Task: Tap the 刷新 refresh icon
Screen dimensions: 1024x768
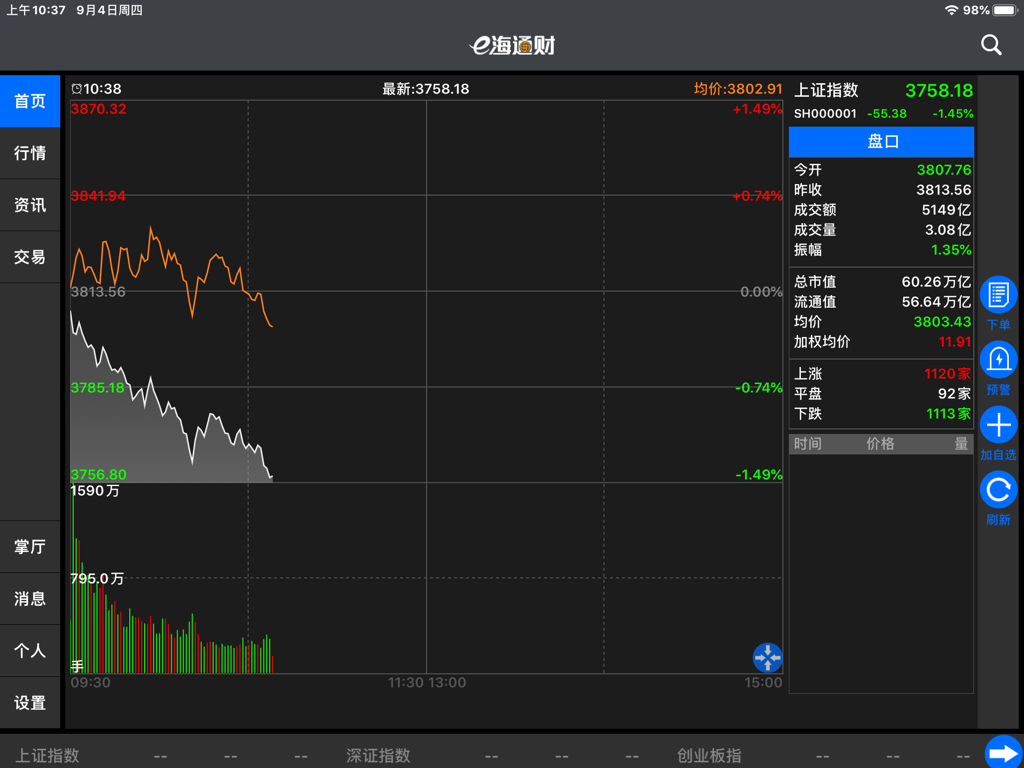Action: (998, 489)
